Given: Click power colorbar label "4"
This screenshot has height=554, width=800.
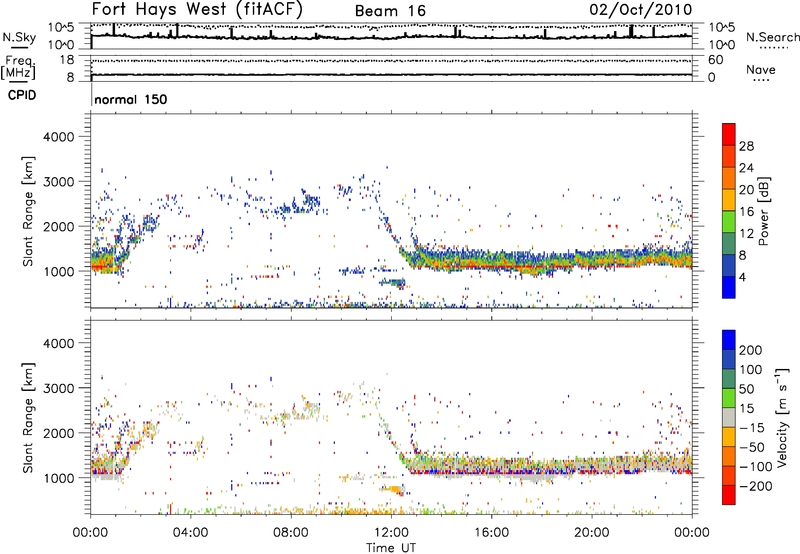Looking at the screenshot, I should coord(742,277).
